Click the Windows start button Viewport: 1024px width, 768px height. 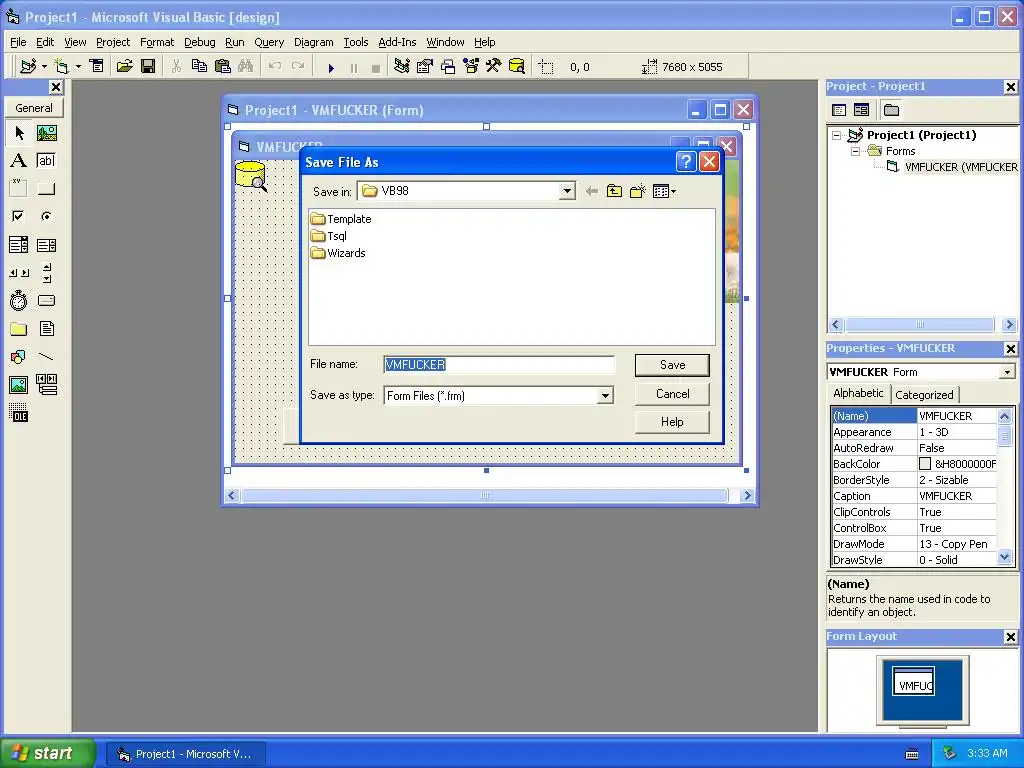tap(47, 753)
